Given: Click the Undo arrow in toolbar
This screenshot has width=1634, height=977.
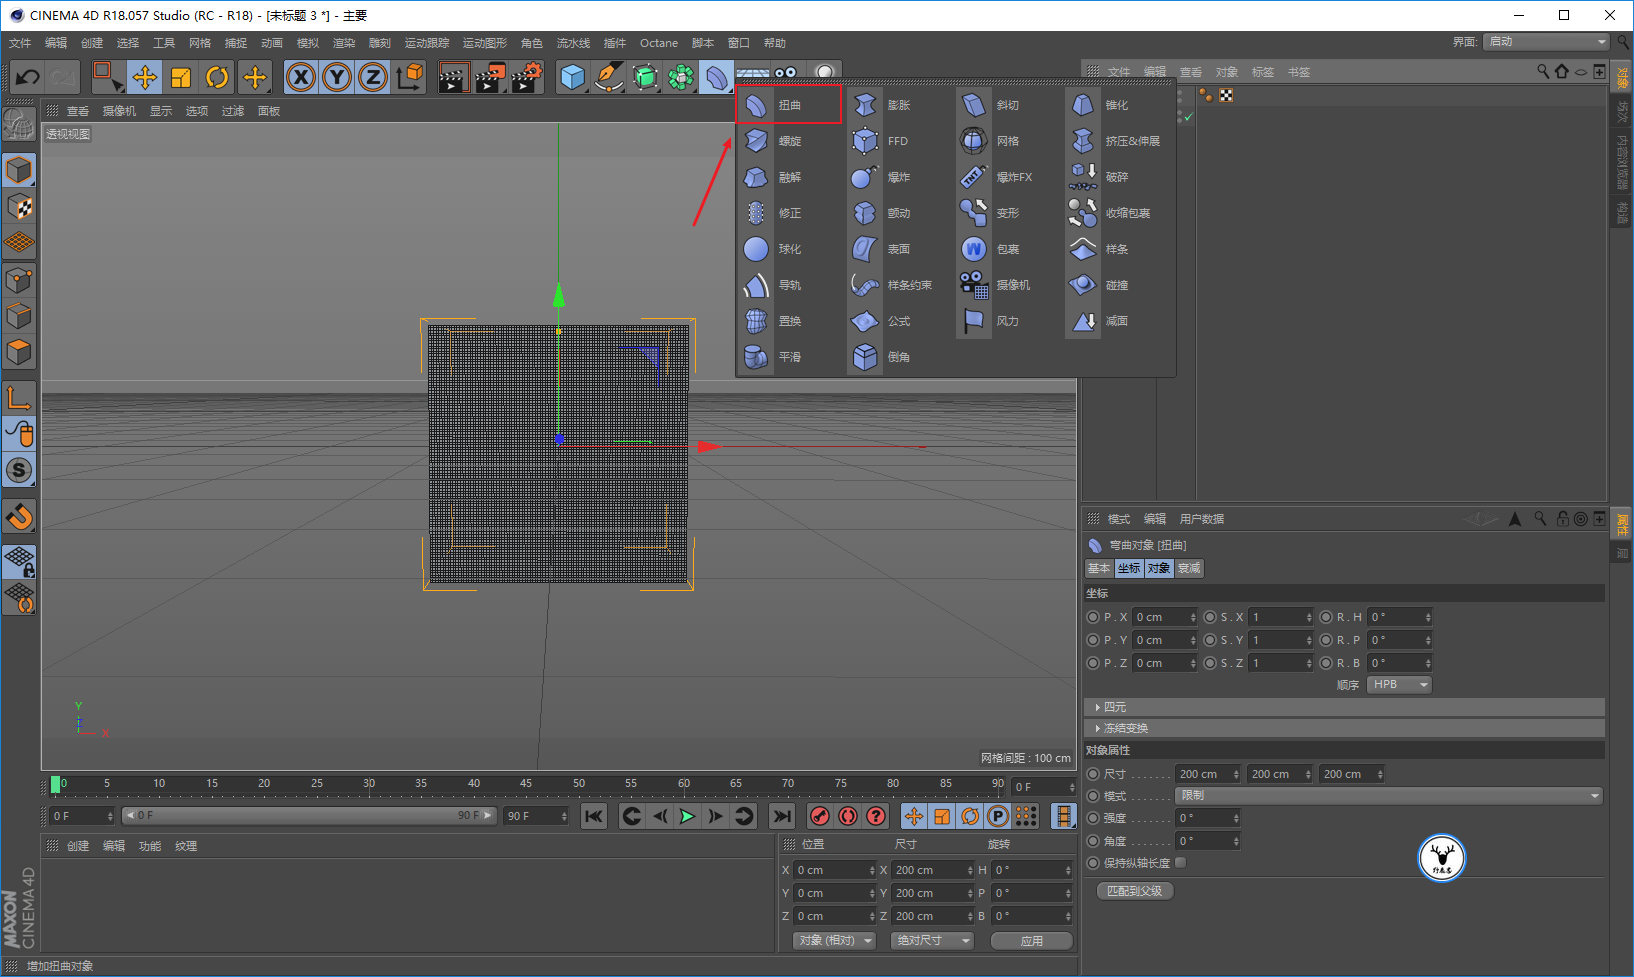Looking at the screenshot, I should coord(28,77).
